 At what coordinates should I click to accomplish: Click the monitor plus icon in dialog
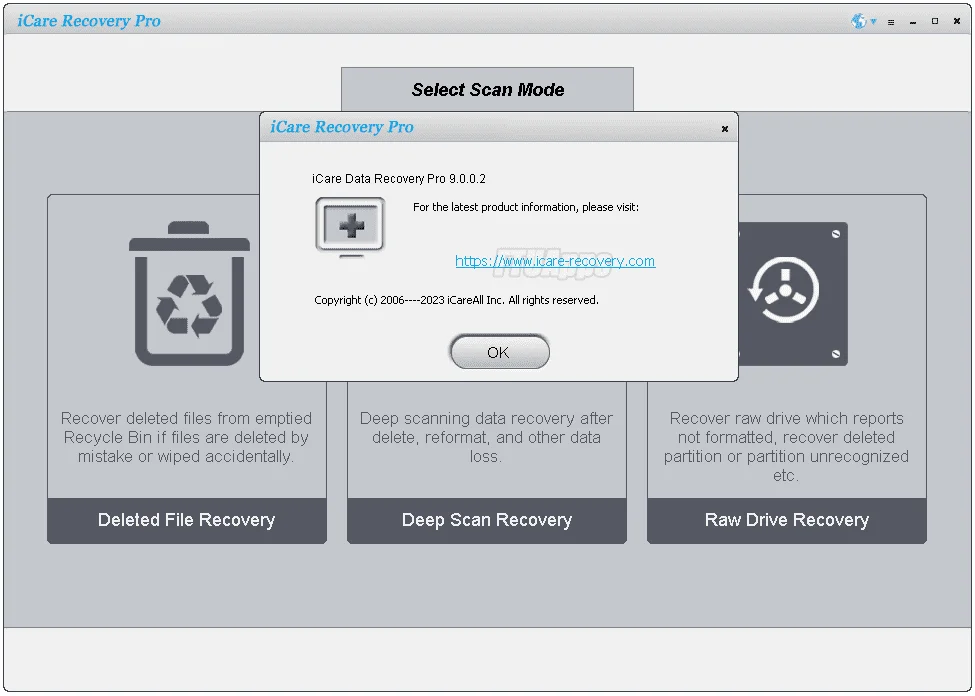[x=350, y=226]
